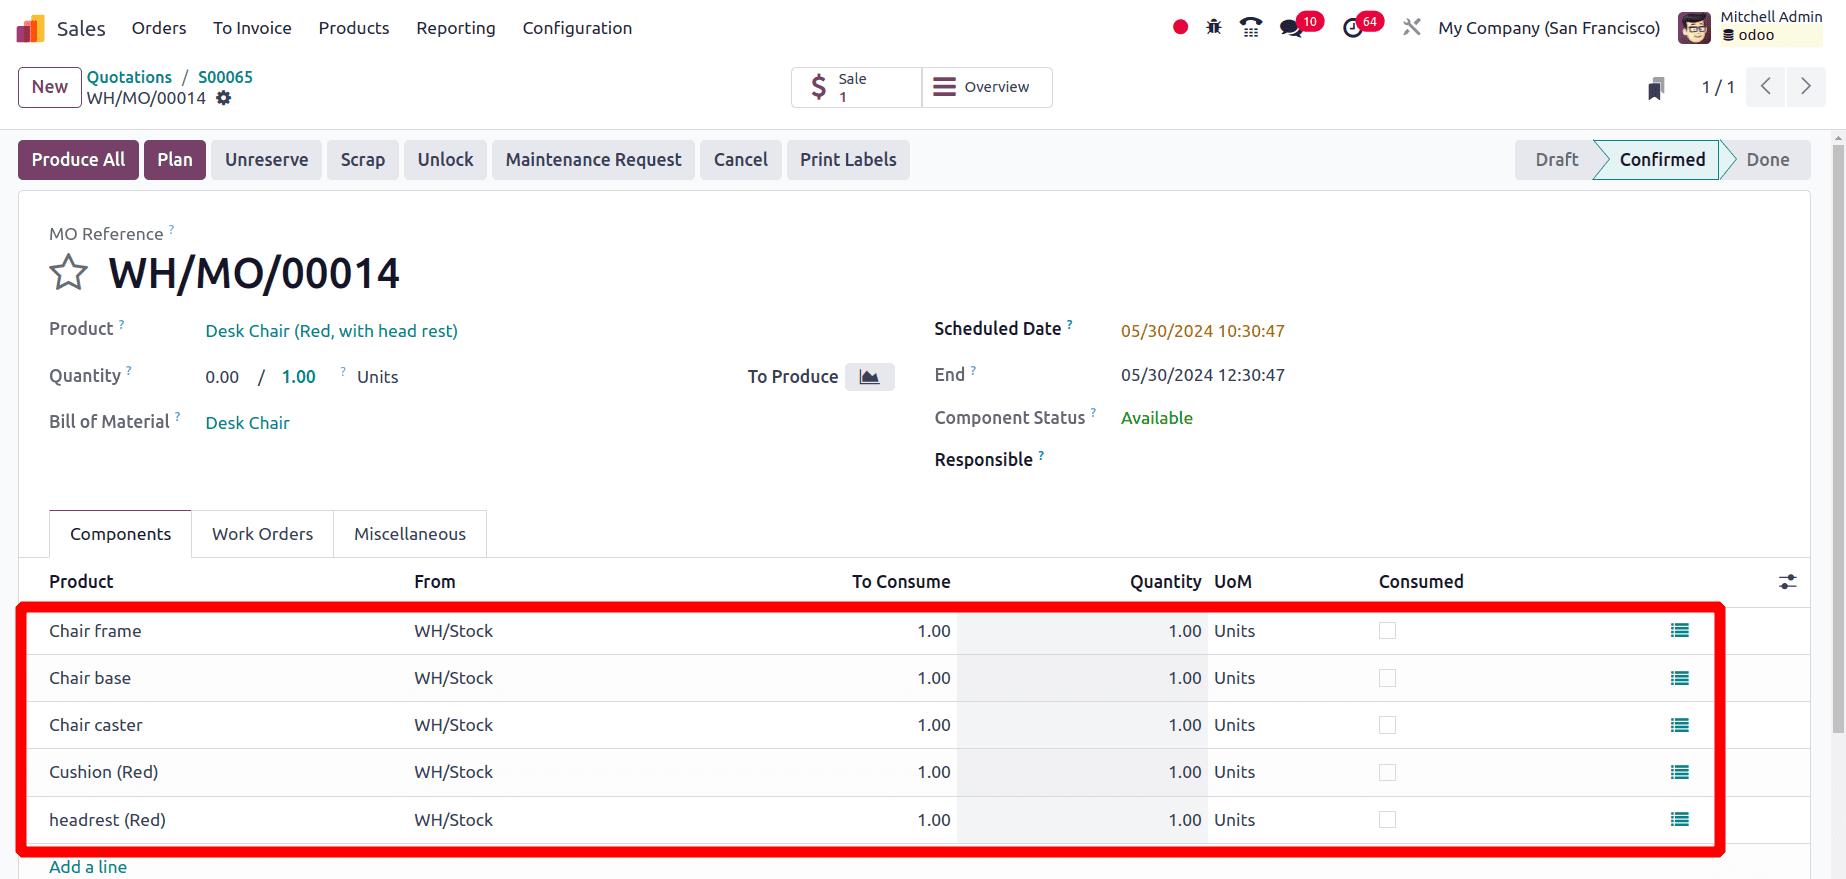Open details list icon for headrest (Red)

coord(1680,820)
